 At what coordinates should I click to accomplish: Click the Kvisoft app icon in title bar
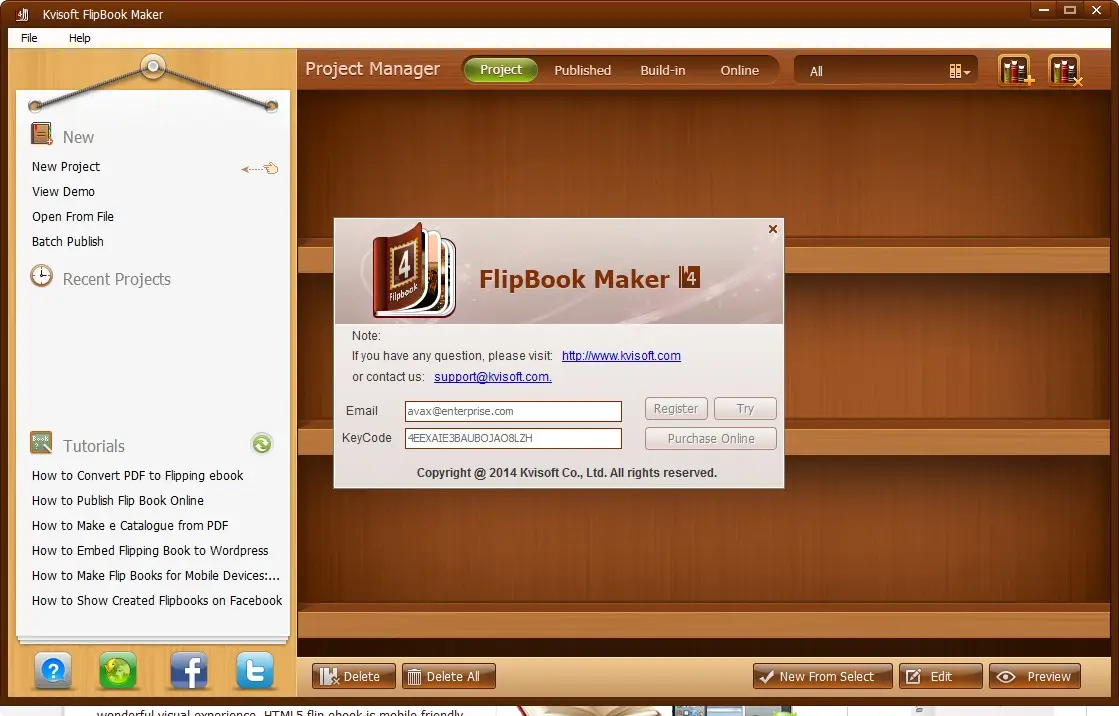[x=23, y=14]
